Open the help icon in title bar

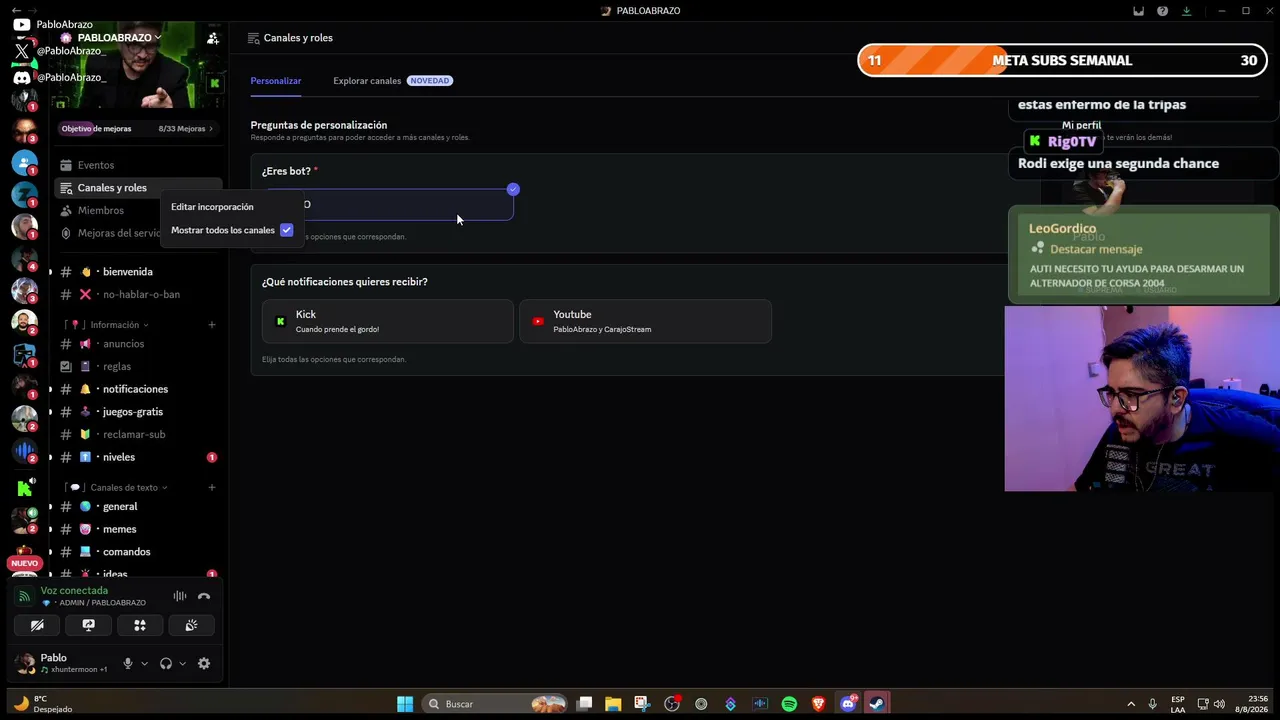(x=1162, y=11)
